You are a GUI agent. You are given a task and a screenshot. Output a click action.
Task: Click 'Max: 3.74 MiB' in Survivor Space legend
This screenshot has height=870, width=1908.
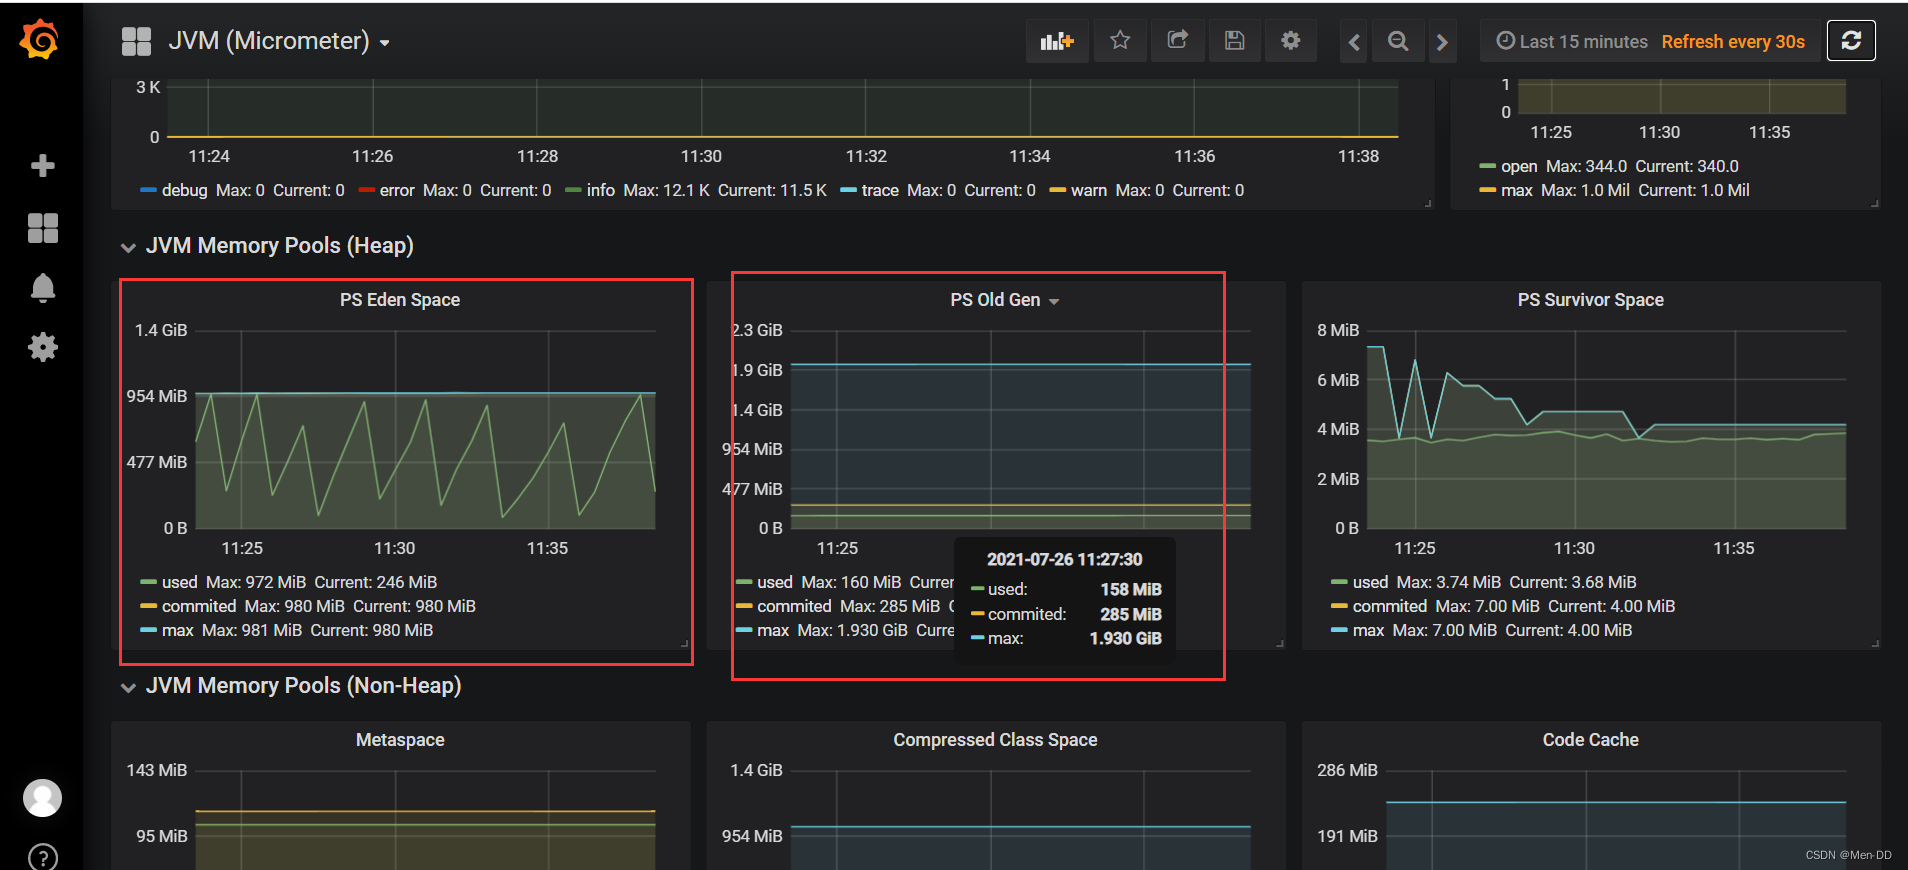pos(1448,582)
